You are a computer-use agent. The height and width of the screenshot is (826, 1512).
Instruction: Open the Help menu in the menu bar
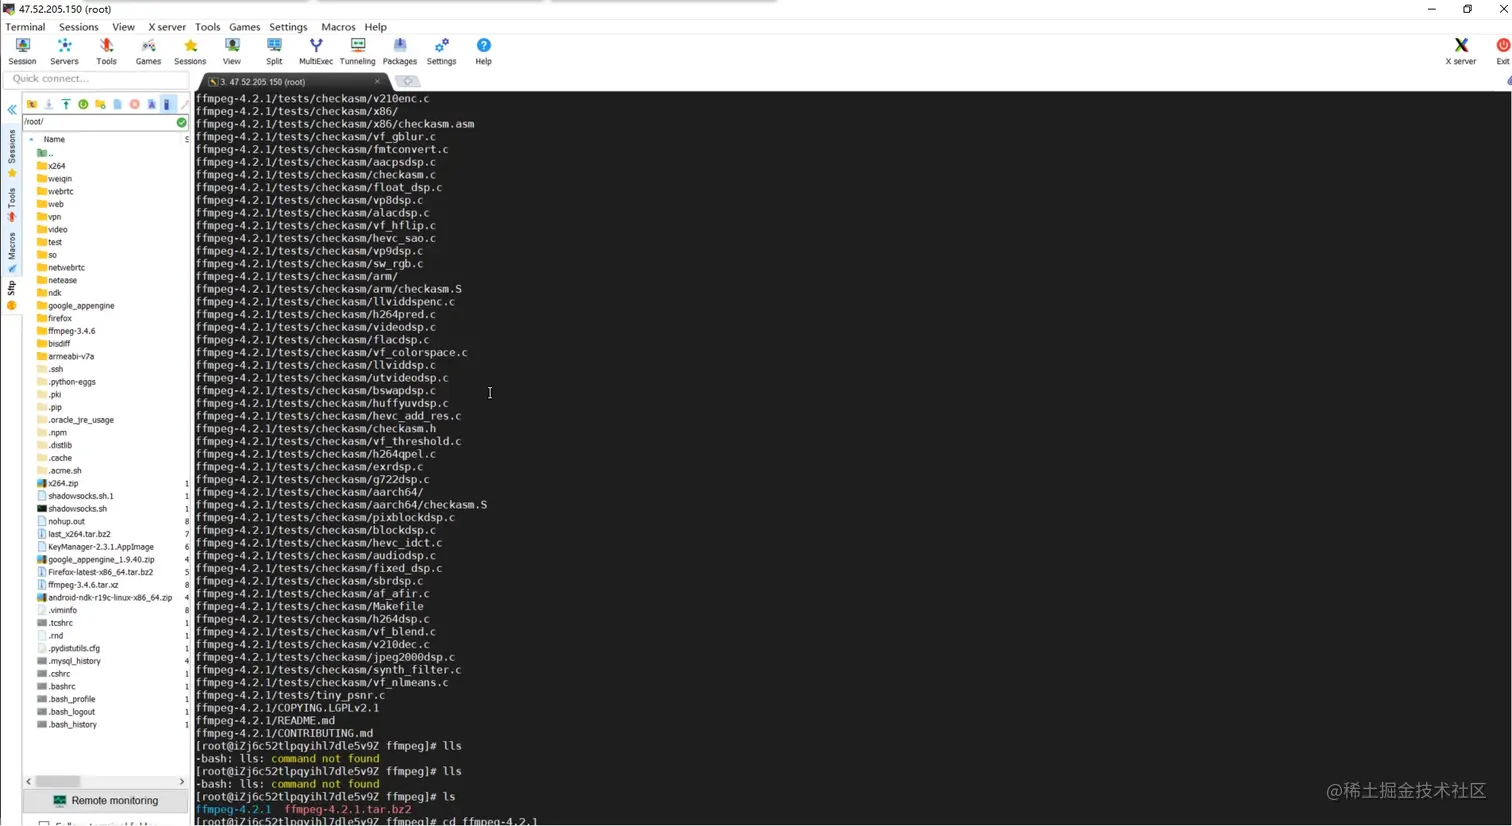[x=375, y=27]
